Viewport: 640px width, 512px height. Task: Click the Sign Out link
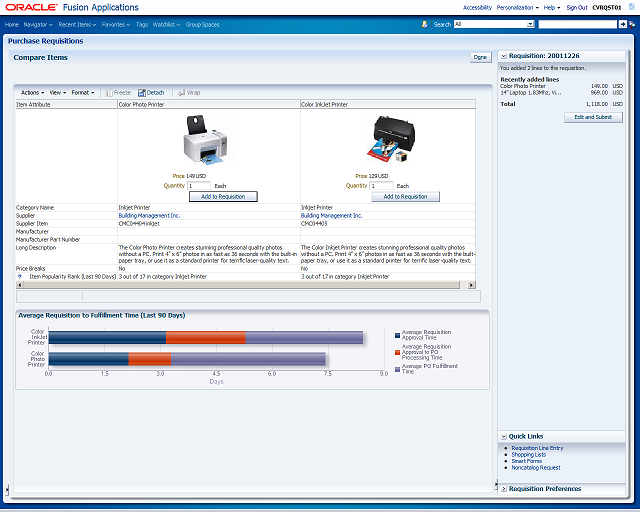(x=577, y=7)
